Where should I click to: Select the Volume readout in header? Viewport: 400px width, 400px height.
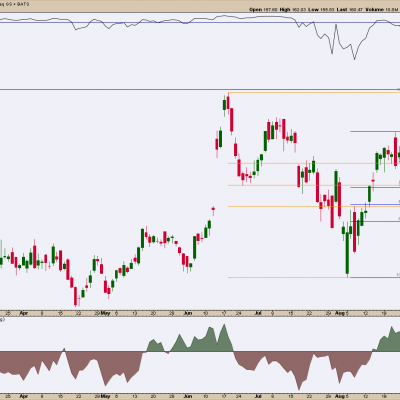tap(382, 10)
